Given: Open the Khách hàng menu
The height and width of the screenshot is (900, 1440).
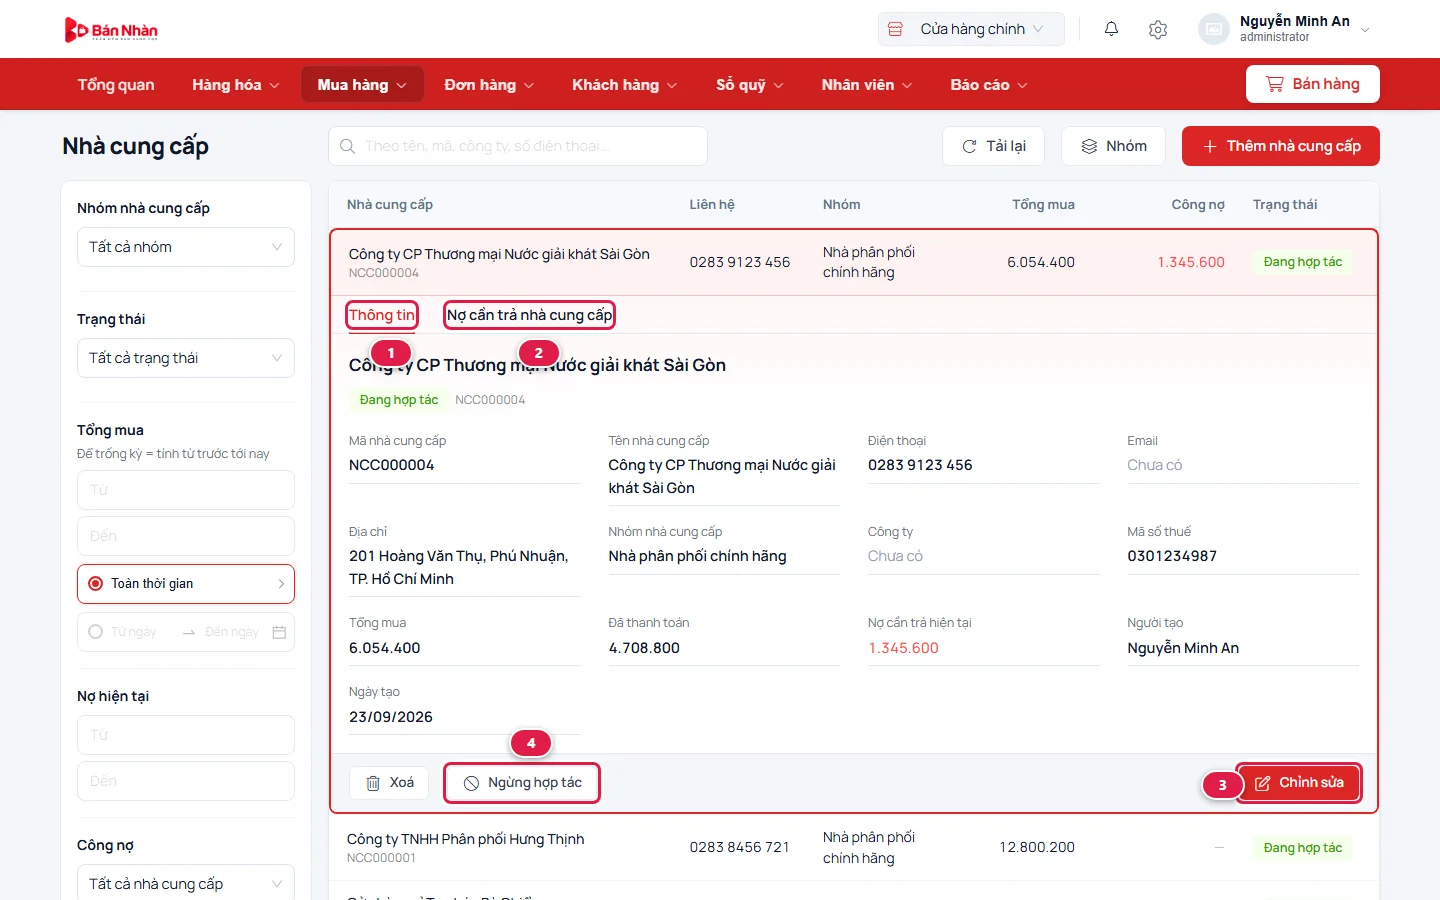Looking at the screenshot, I should point(624,85).
